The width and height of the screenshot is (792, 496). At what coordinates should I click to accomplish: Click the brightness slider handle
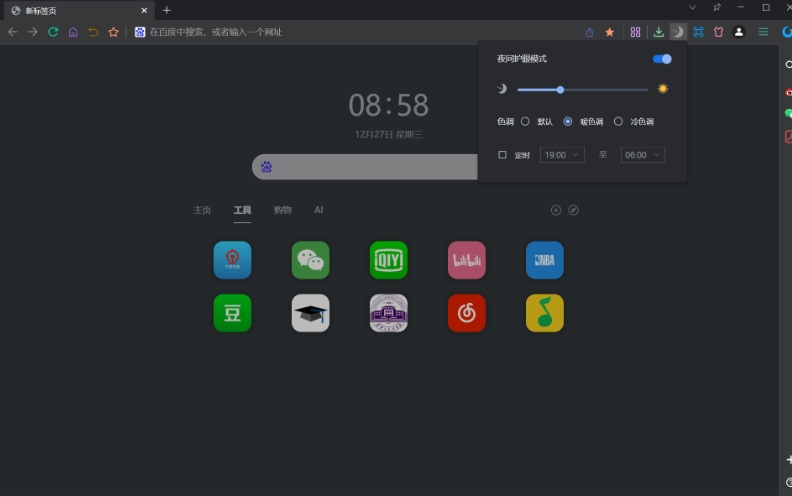560,90
